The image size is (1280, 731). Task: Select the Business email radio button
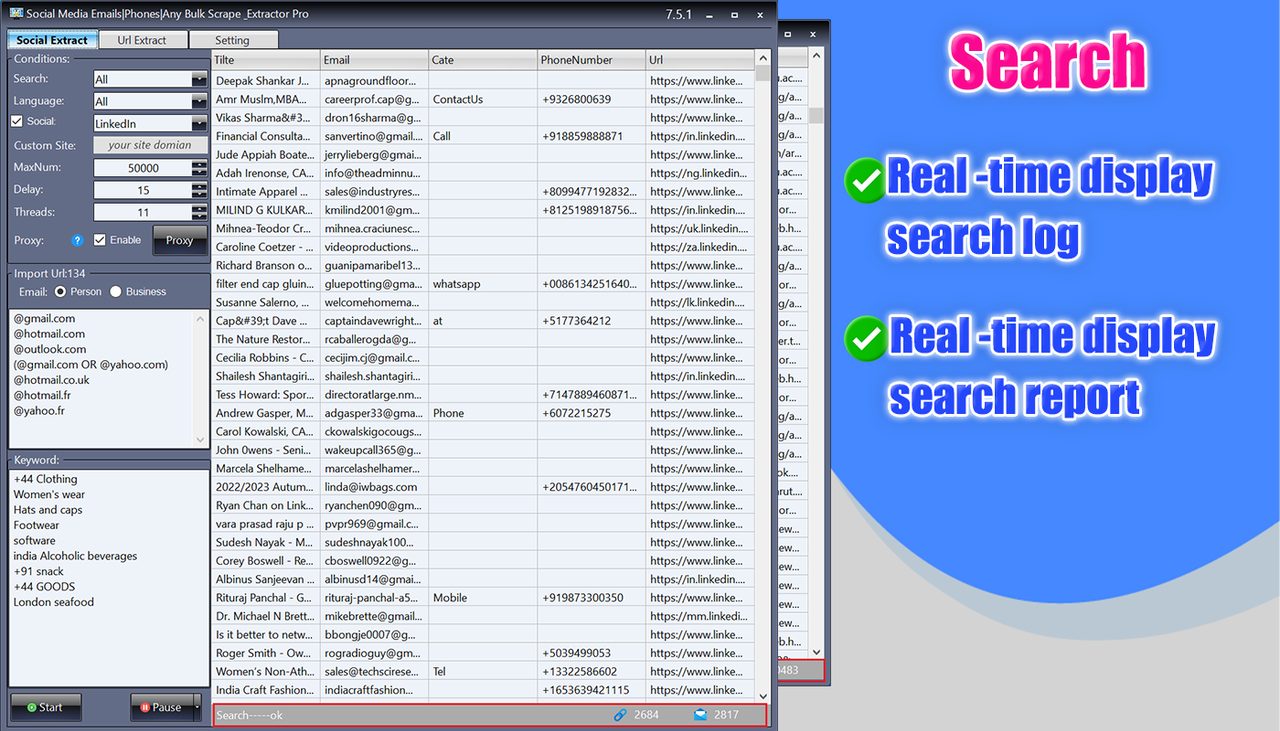coord(116,292)
